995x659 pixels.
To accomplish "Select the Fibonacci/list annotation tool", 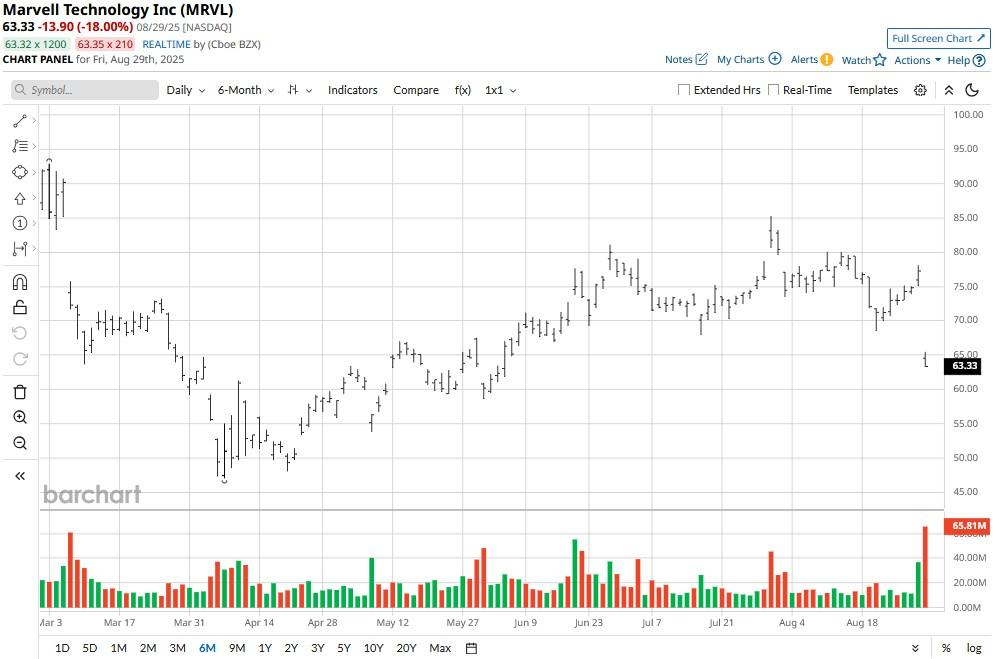I will pos(20,147).
